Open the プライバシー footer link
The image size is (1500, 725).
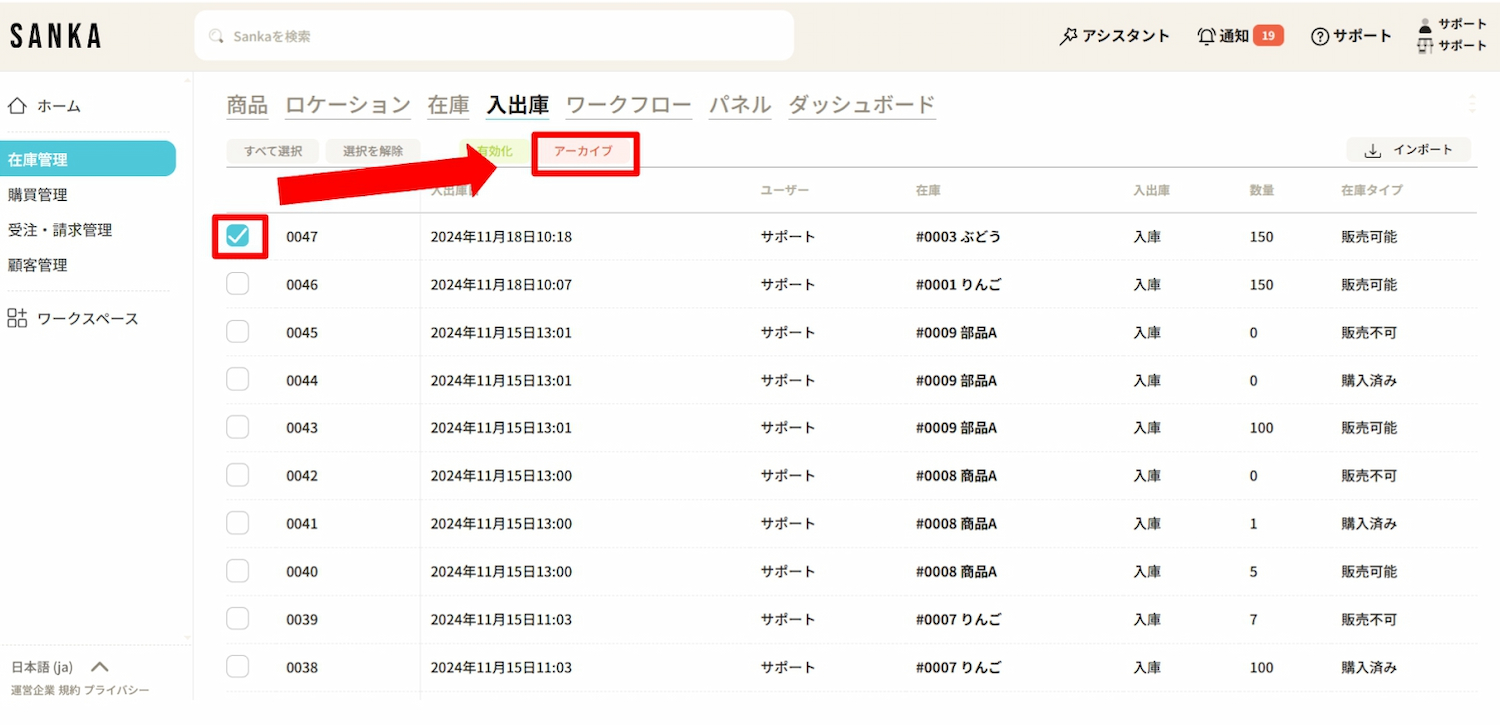(117, 690)
